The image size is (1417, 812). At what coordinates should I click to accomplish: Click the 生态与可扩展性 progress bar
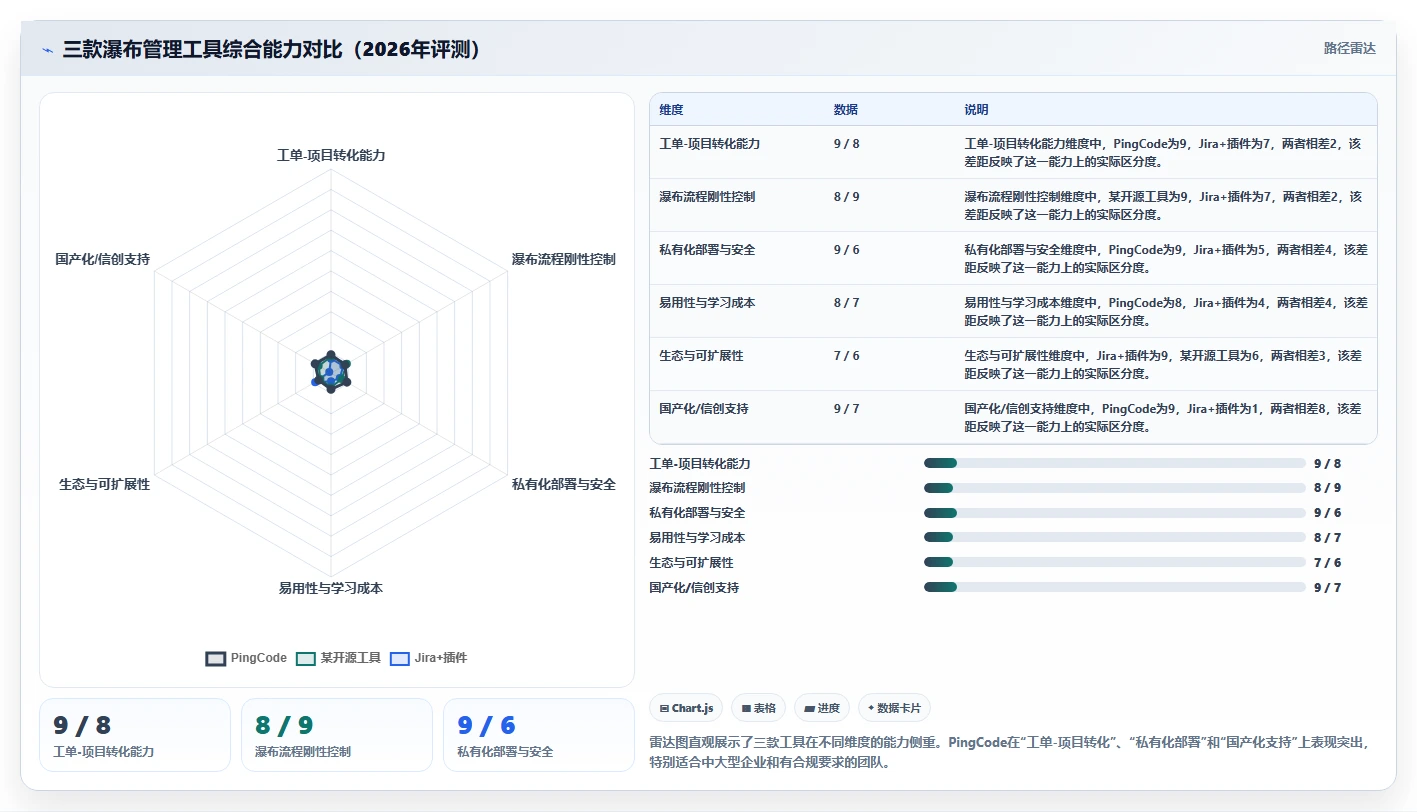click(1115, 562)
